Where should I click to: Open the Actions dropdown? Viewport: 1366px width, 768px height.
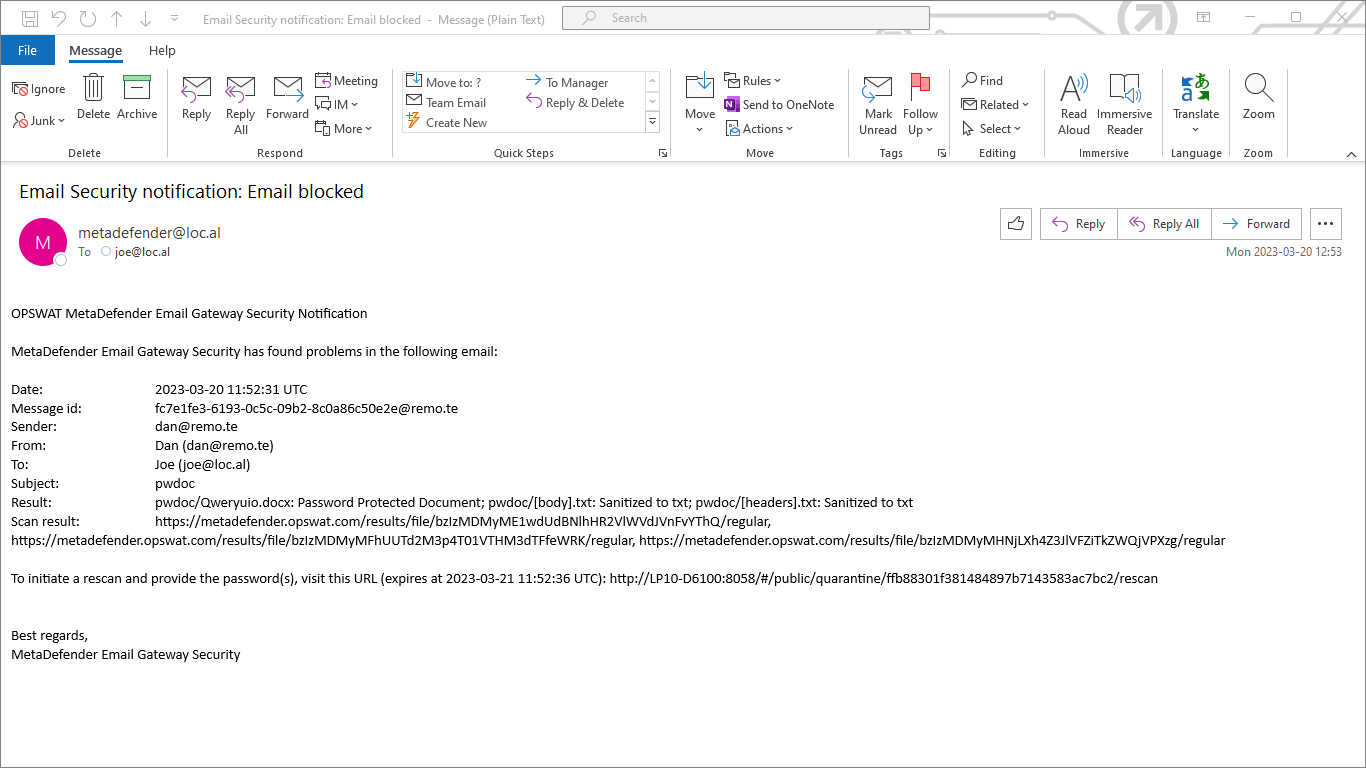pyautogui.click(x=758, y=129)
